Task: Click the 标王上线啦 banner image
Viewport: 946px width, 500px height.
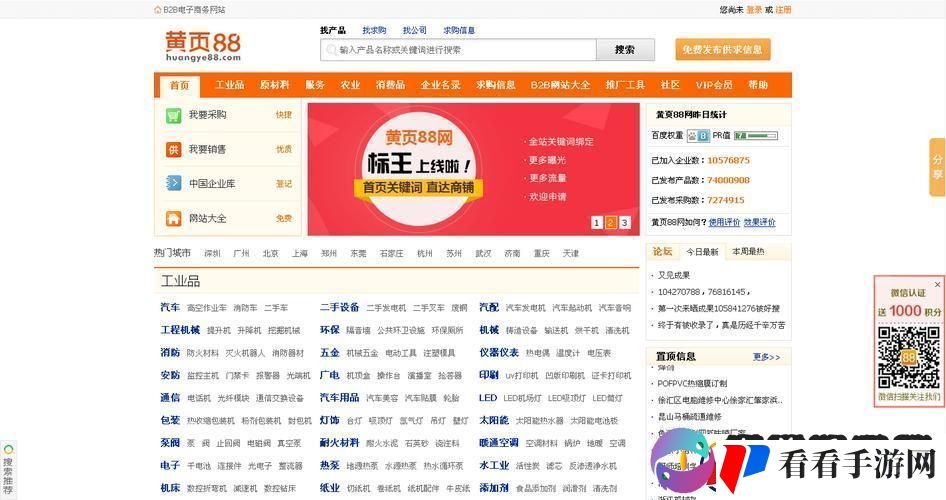Action: (473, 169)
